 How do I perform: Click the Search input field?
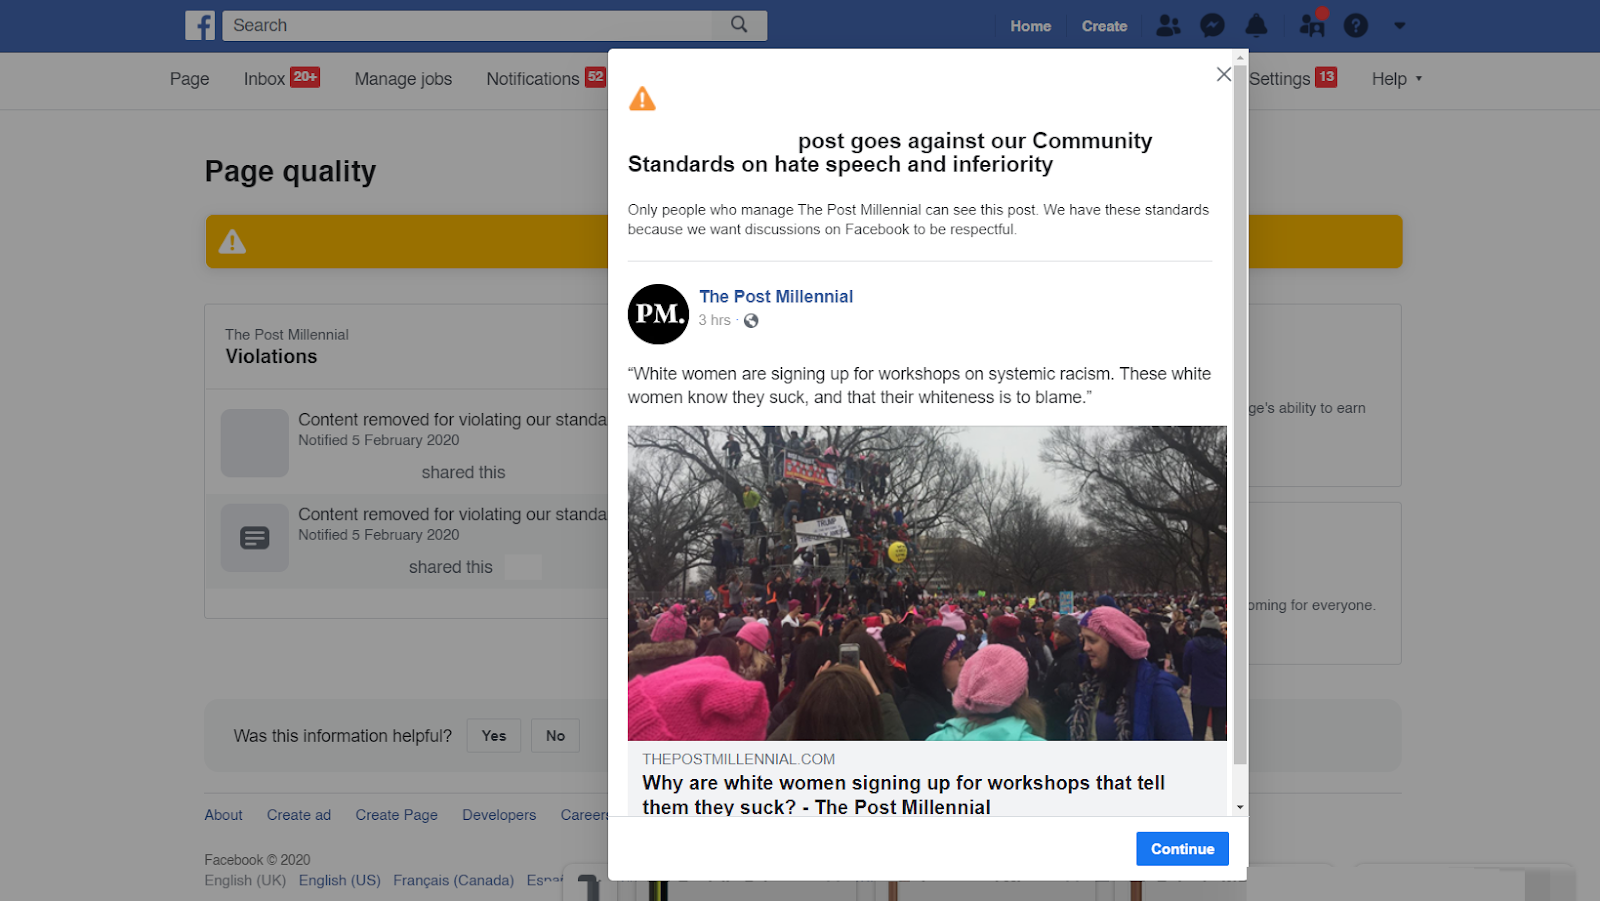(x=470, y=25)
